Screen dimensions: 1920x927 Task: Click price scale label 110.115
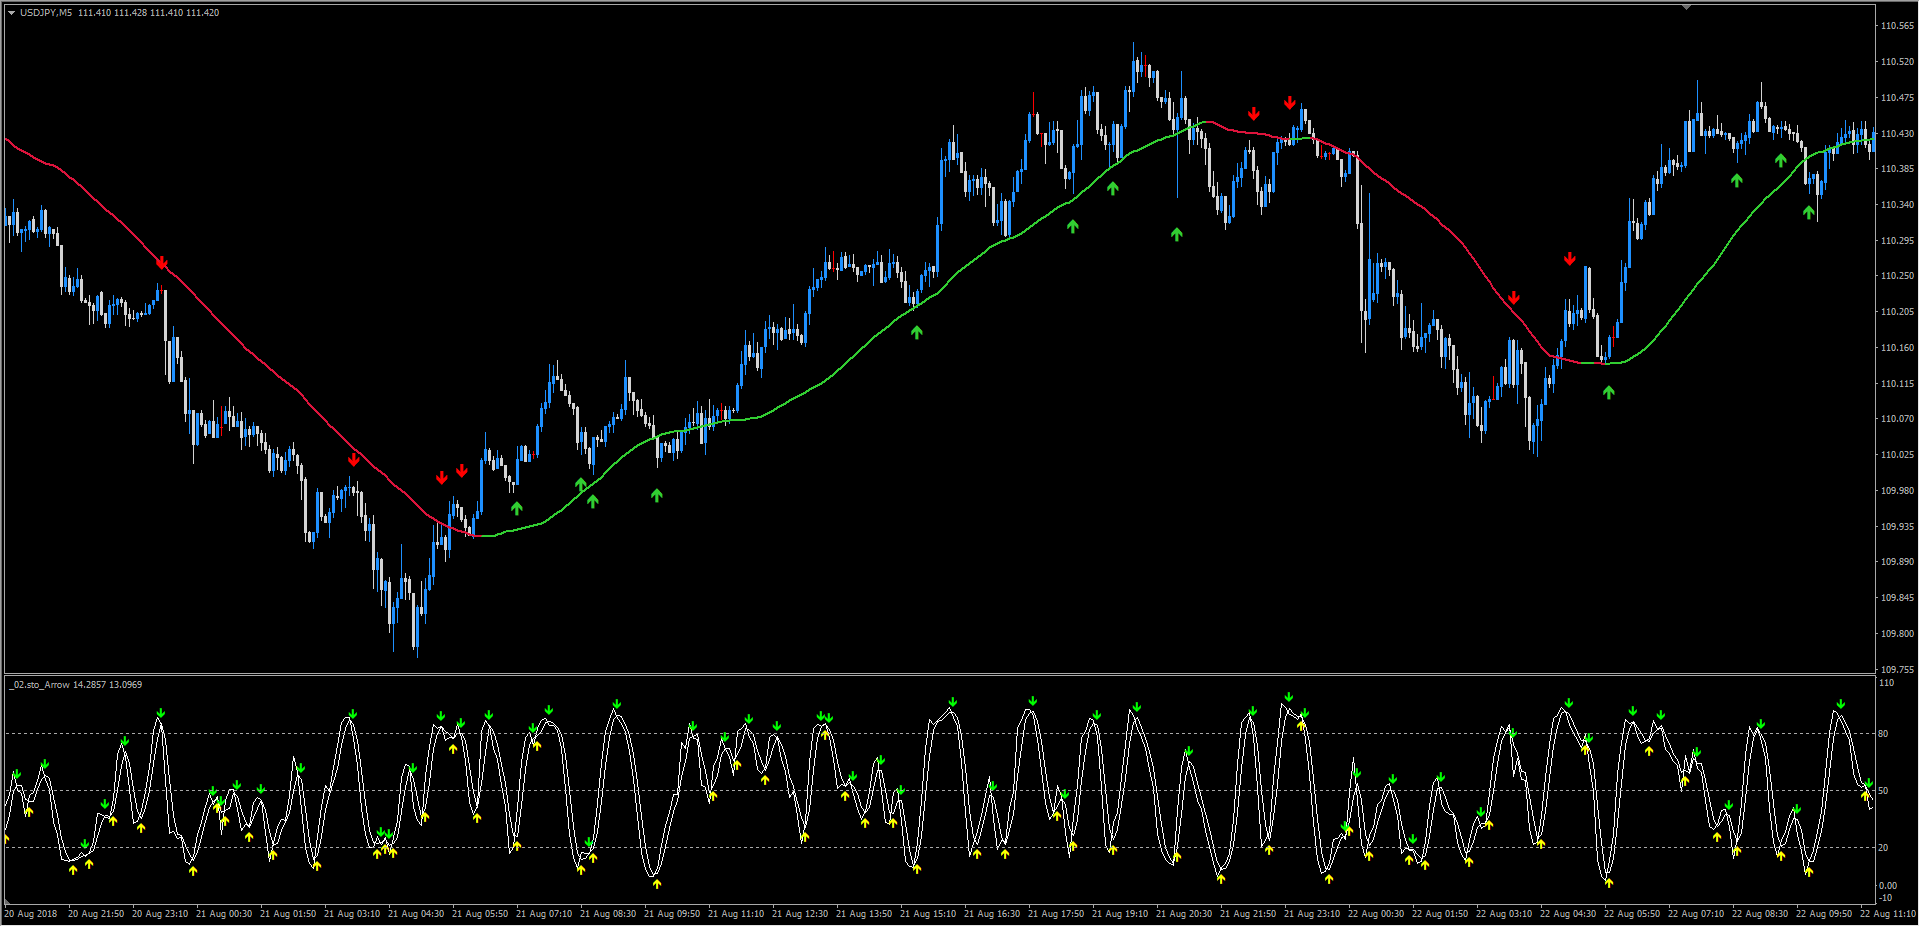[x=1897, y=384]
